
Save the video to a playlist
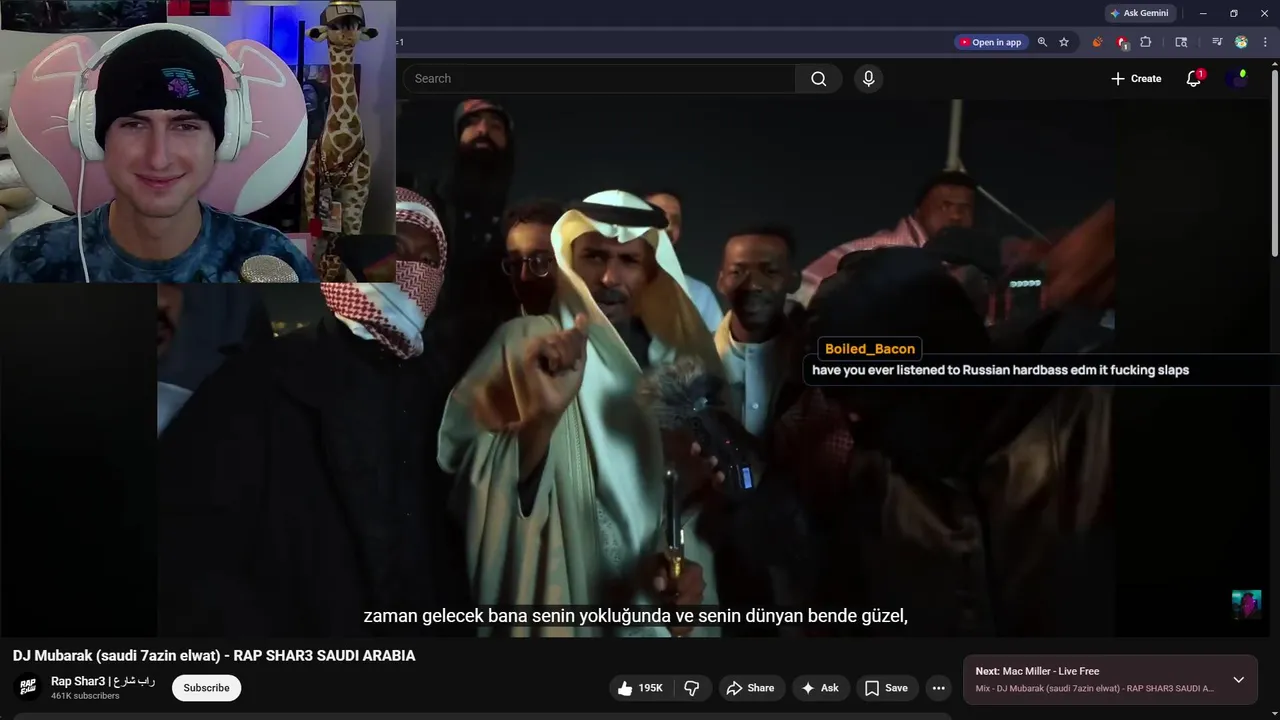pos(886,688)
